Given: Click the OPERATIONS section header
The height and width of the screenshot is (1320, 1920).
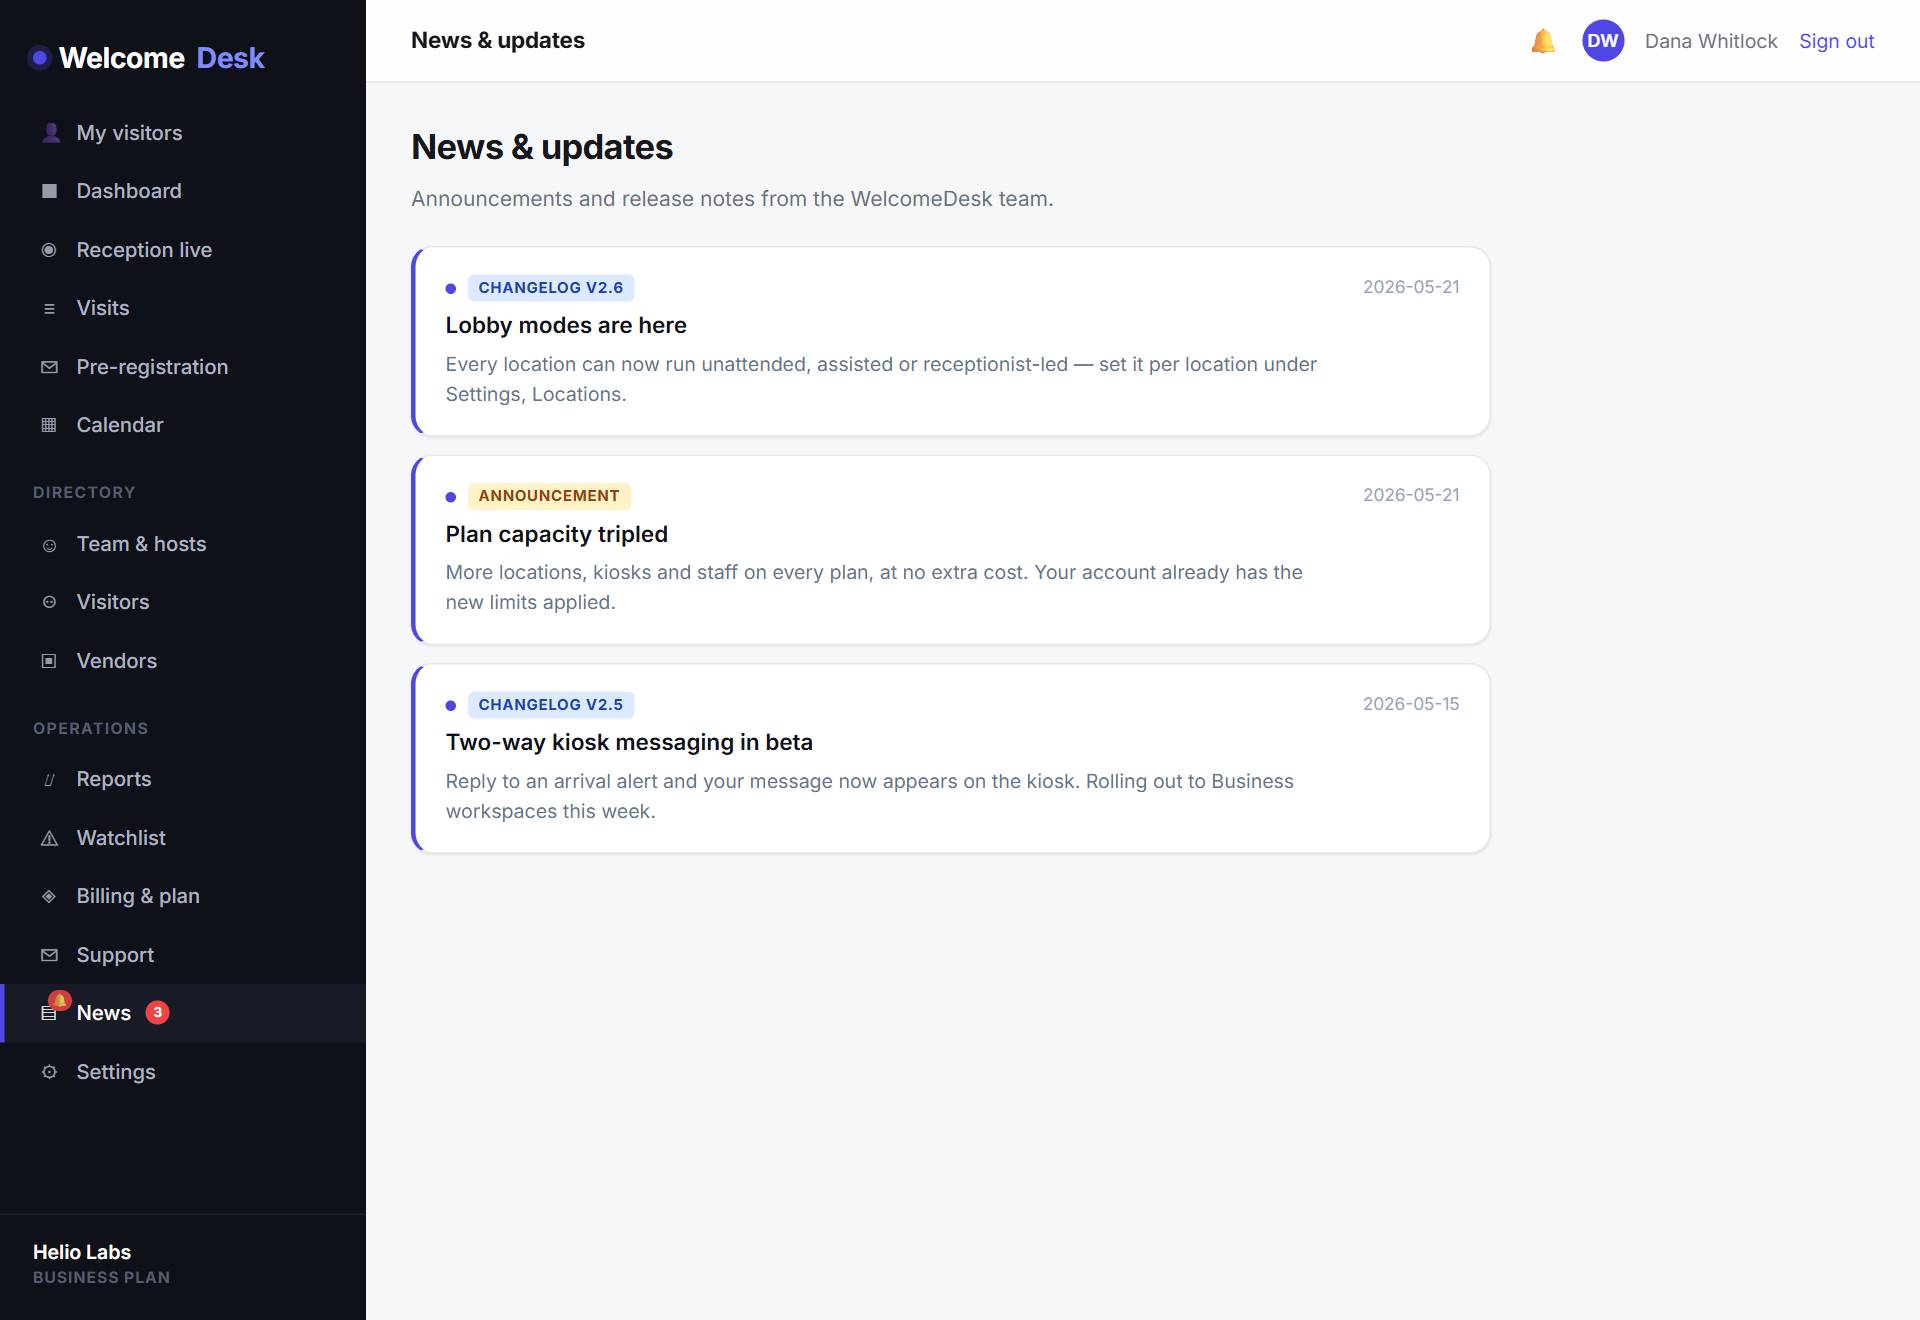Looking at the screenshot, I should click(x=91, y=729).
